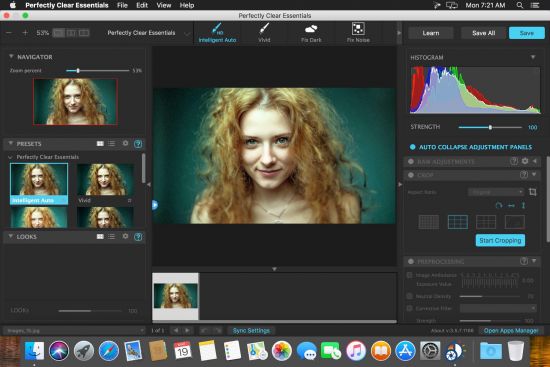Toggle the Crop panel on/off dot
Image resolution: width=550 pixels, height=367 pixels.
pos(411,175)
